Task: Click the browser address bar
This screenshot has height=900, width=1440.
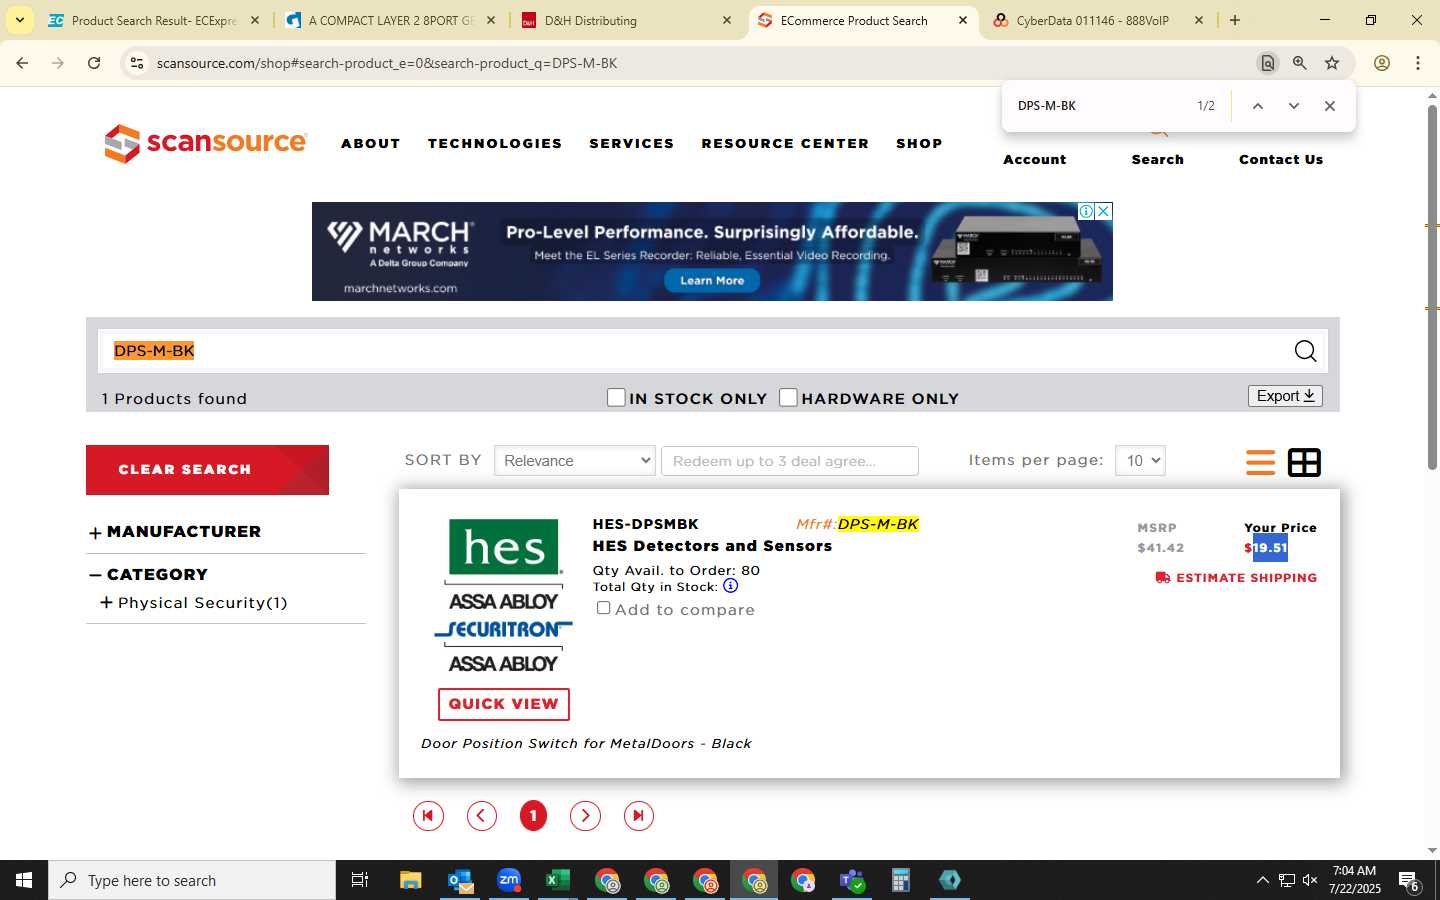Action: pyautogui.click(x=700, y=63)
